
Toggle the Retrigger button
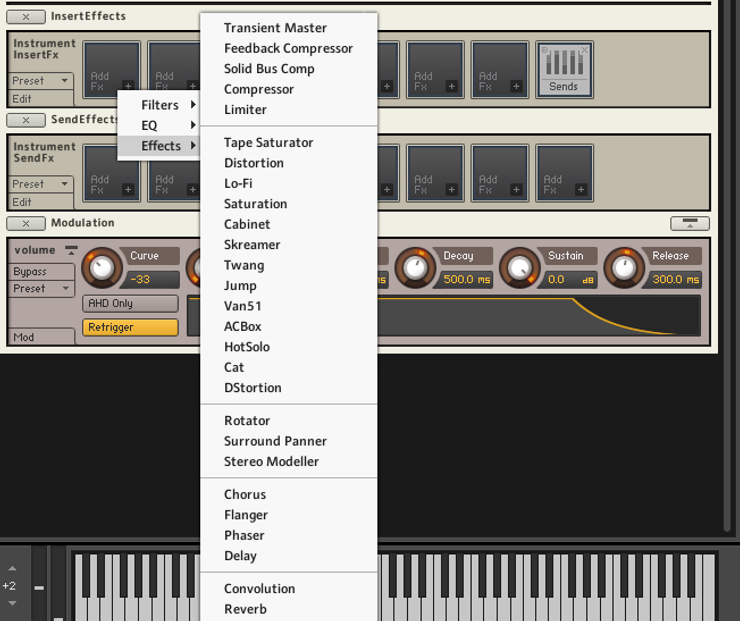click(130, 327)
